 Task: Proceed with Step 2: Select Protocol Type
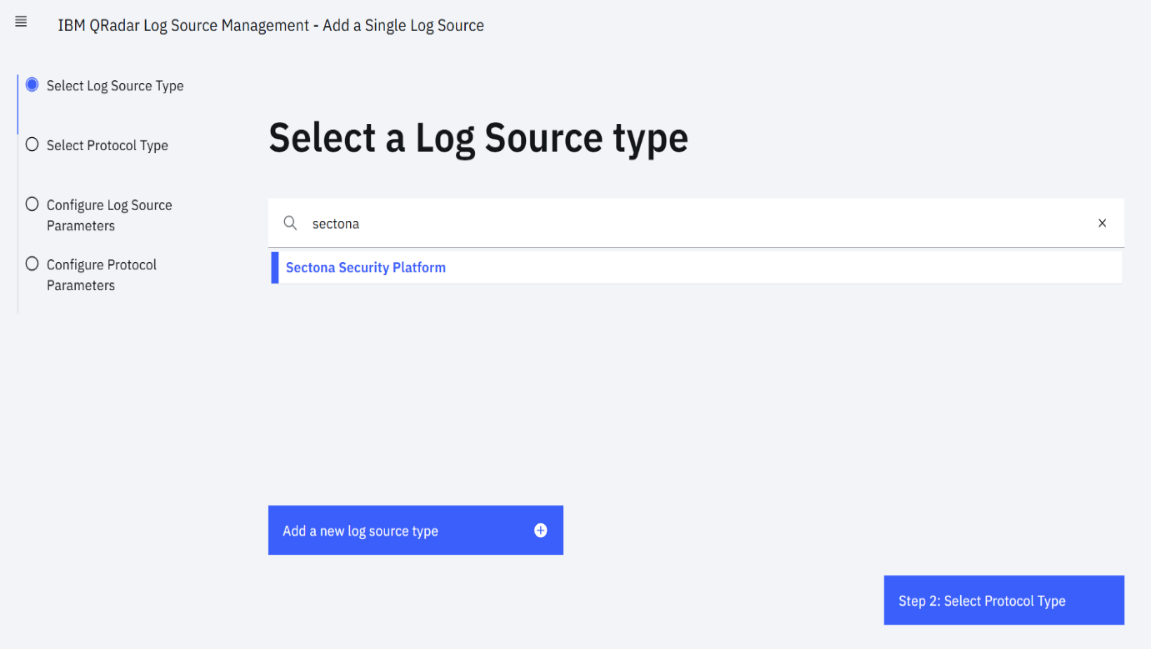click(x=1003, y=600)
